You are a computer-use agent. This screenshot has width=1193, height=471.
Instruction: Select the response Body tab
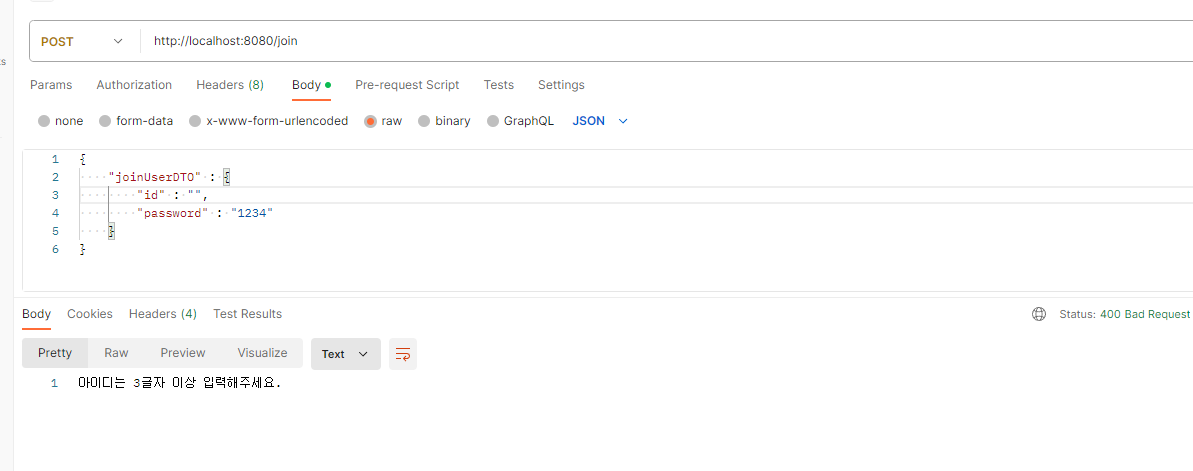(x=37, y=314)
